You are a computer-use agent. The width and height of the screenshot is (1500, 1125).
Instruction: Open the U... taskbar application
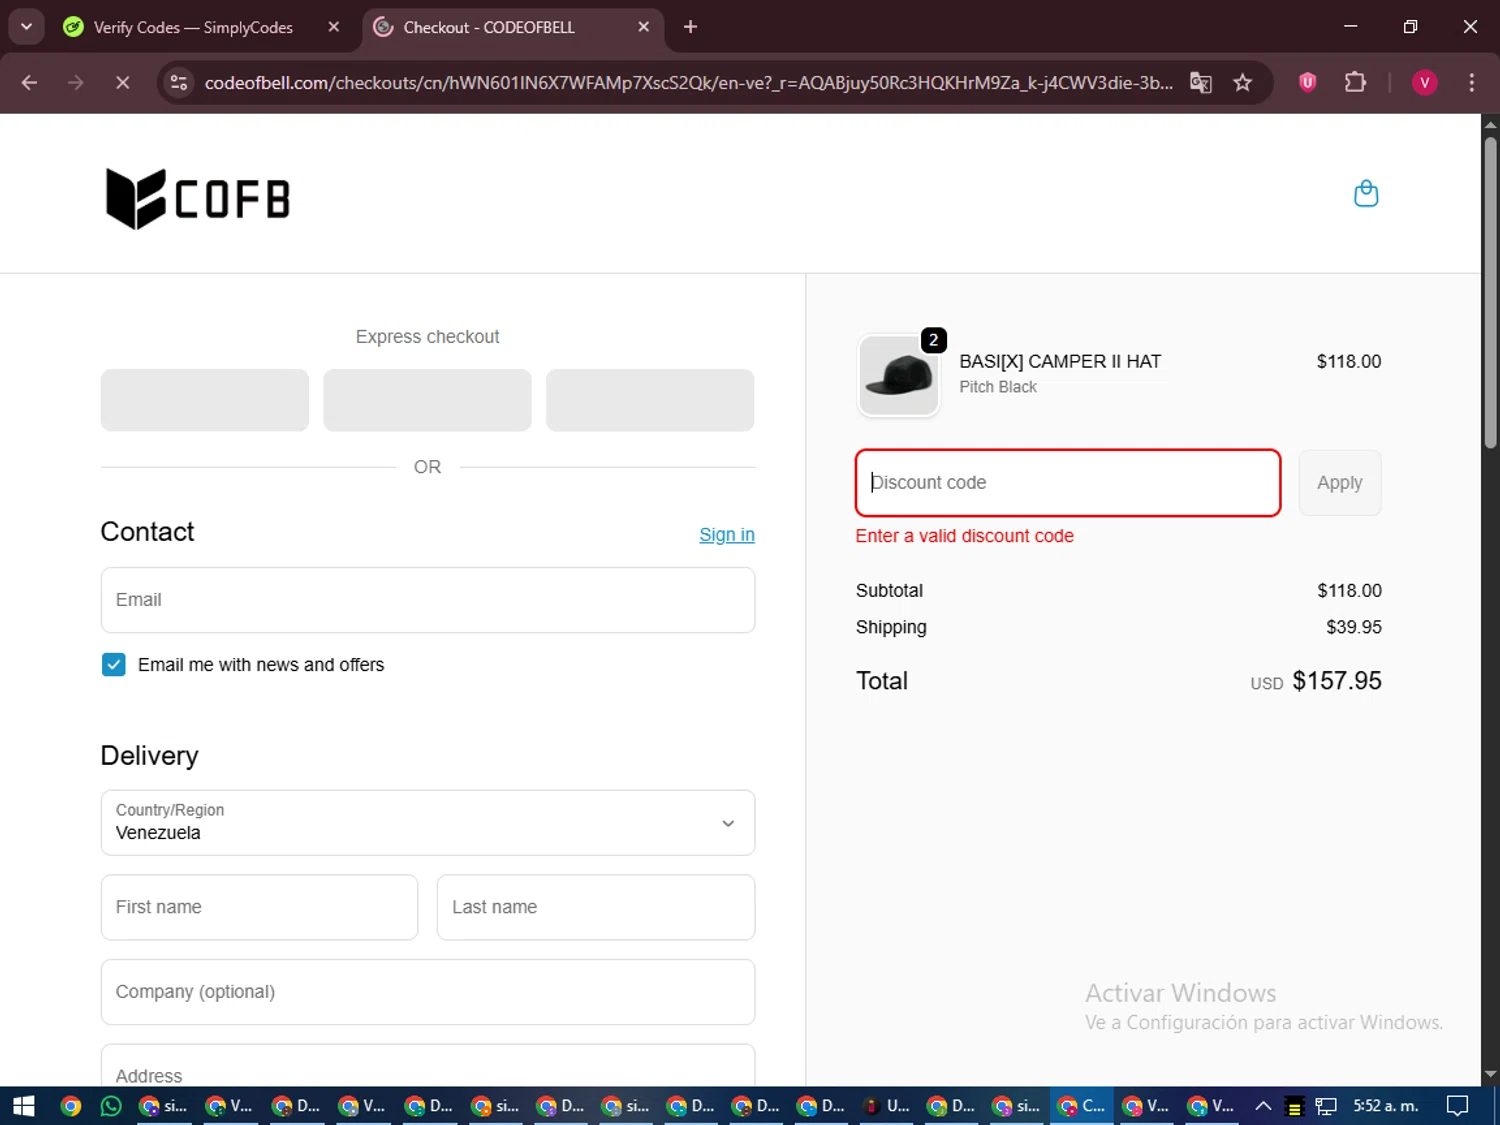[x=887, y=1106]
